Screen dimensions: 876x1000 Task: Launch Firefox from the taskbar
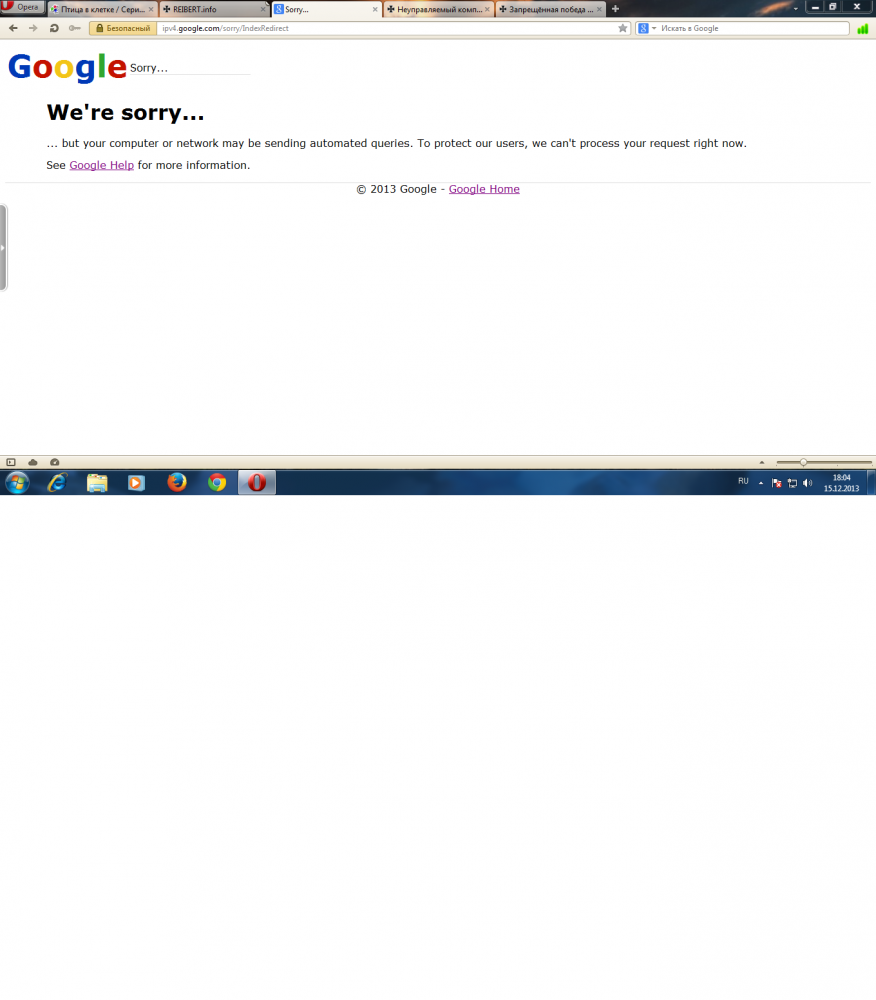(177, 483)
